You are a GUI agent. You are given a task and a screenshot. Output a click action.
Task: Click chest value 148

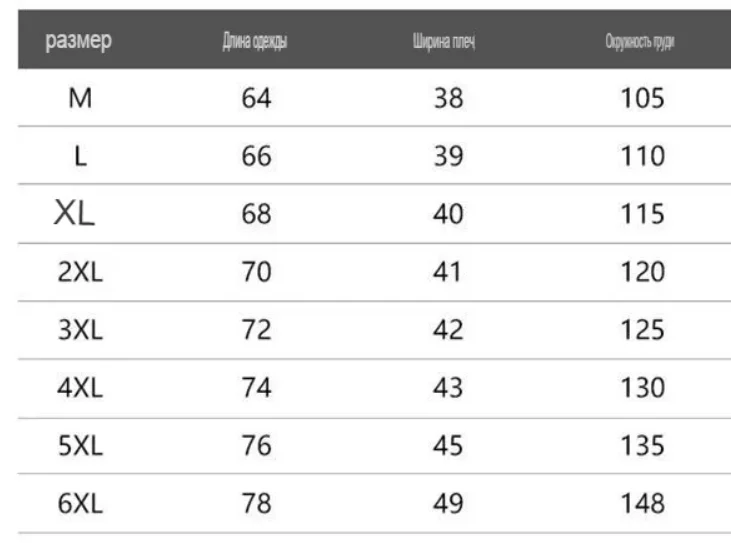[x=642, y=504]
